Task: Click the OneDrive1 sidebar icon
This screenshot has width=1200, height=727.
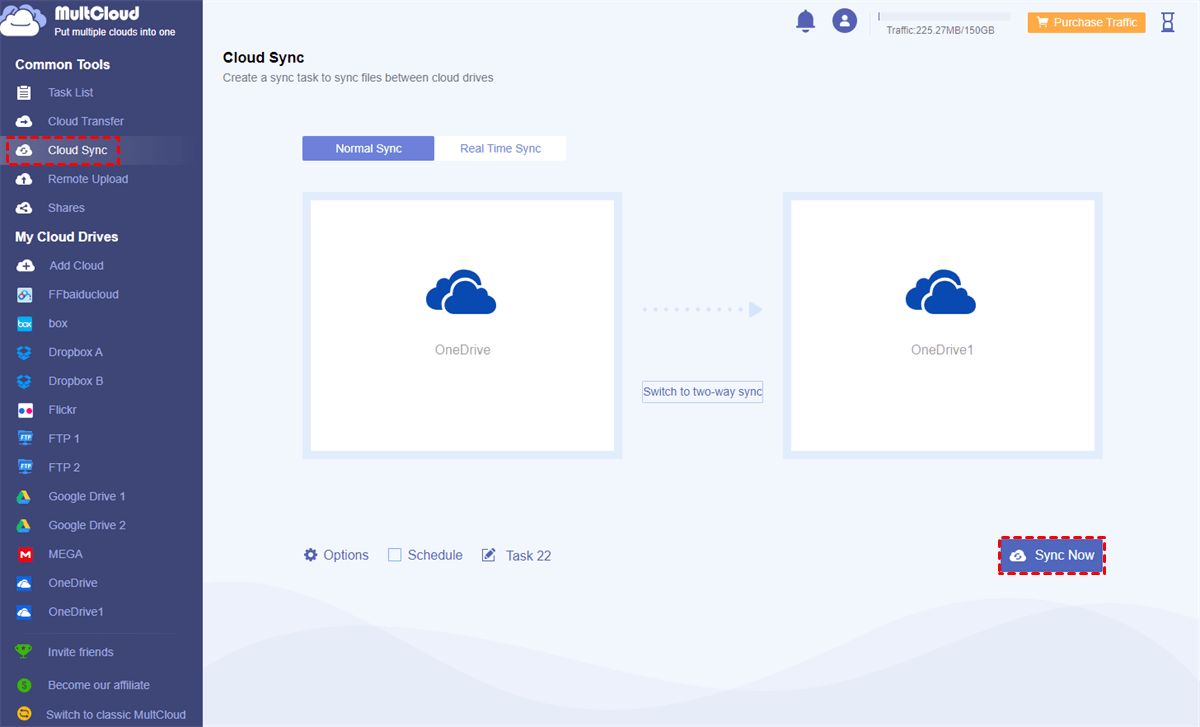Action: coord(25,612)
